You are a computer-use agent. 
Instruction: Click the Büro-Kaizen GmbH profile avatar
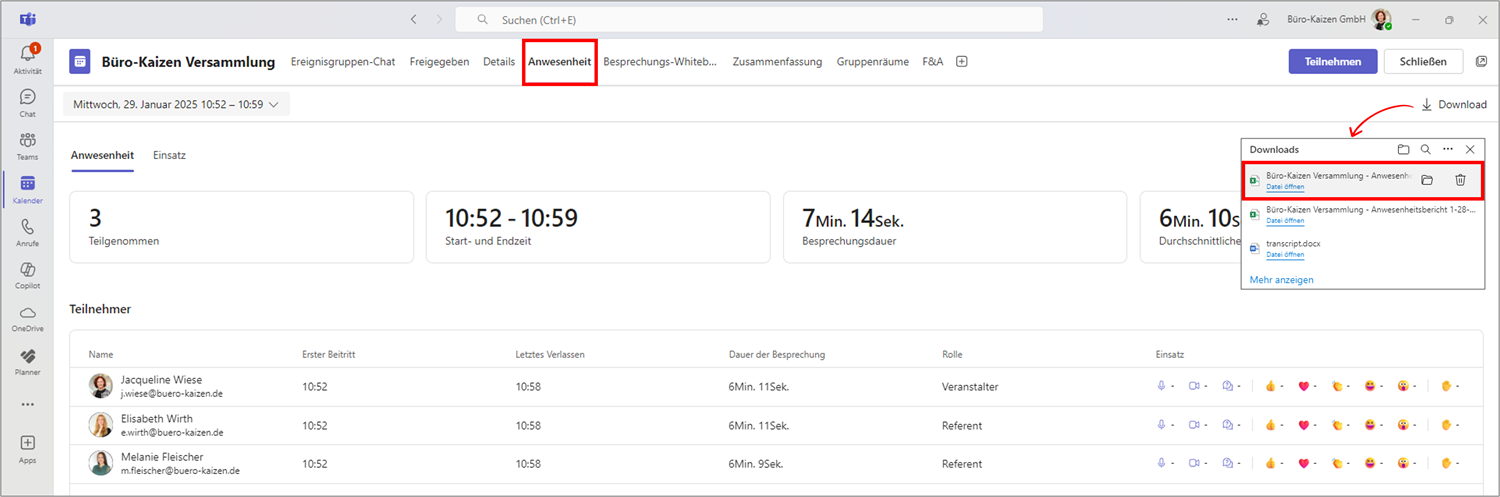pos(1381,19)
